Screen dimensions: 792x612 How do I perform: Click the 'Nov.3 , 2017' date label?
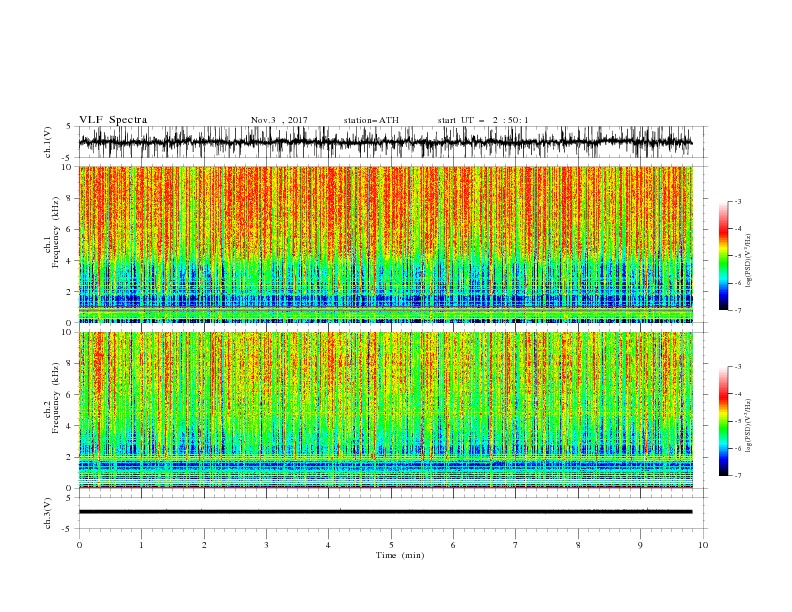[x=279, y=120]
